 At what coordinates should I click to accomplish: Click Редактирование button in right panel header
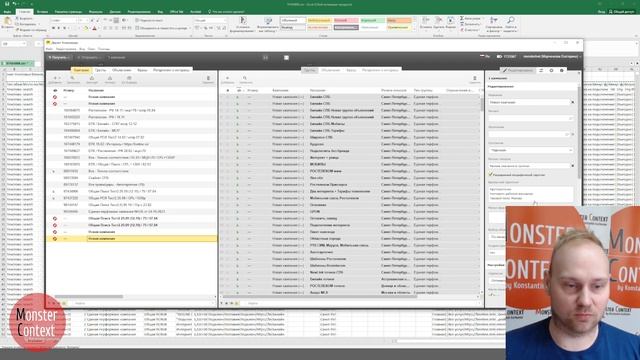coord(518,70)
